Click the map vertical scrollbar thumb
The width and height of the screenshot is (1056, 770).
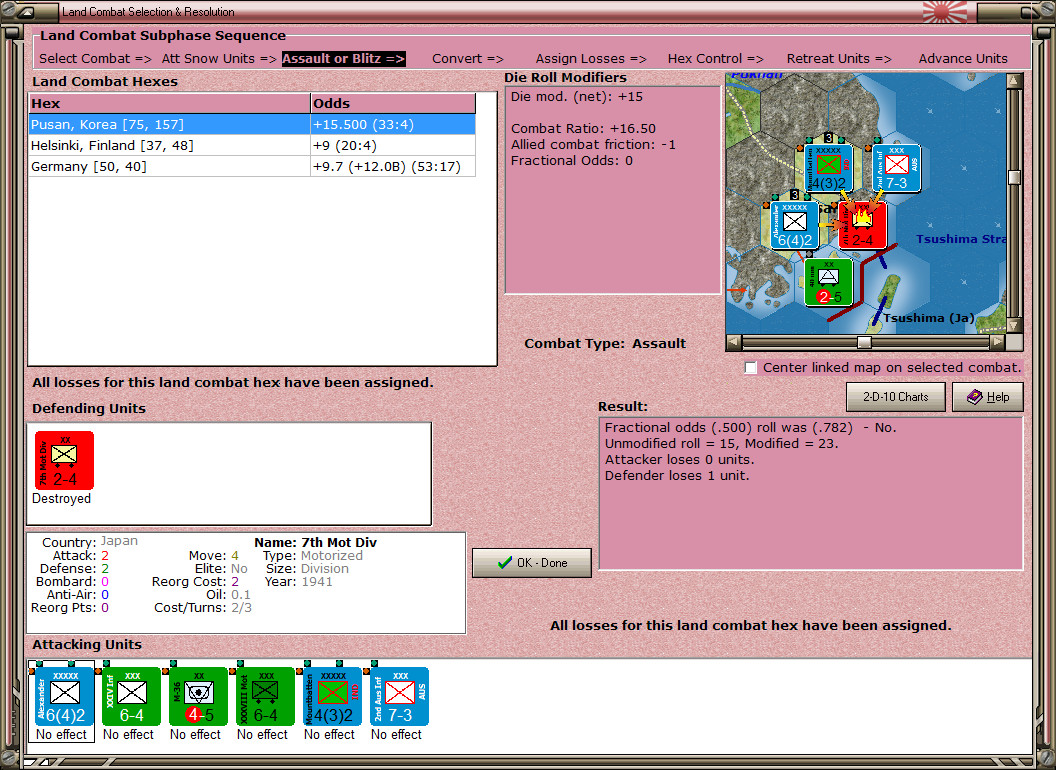tap(1014, 177)
